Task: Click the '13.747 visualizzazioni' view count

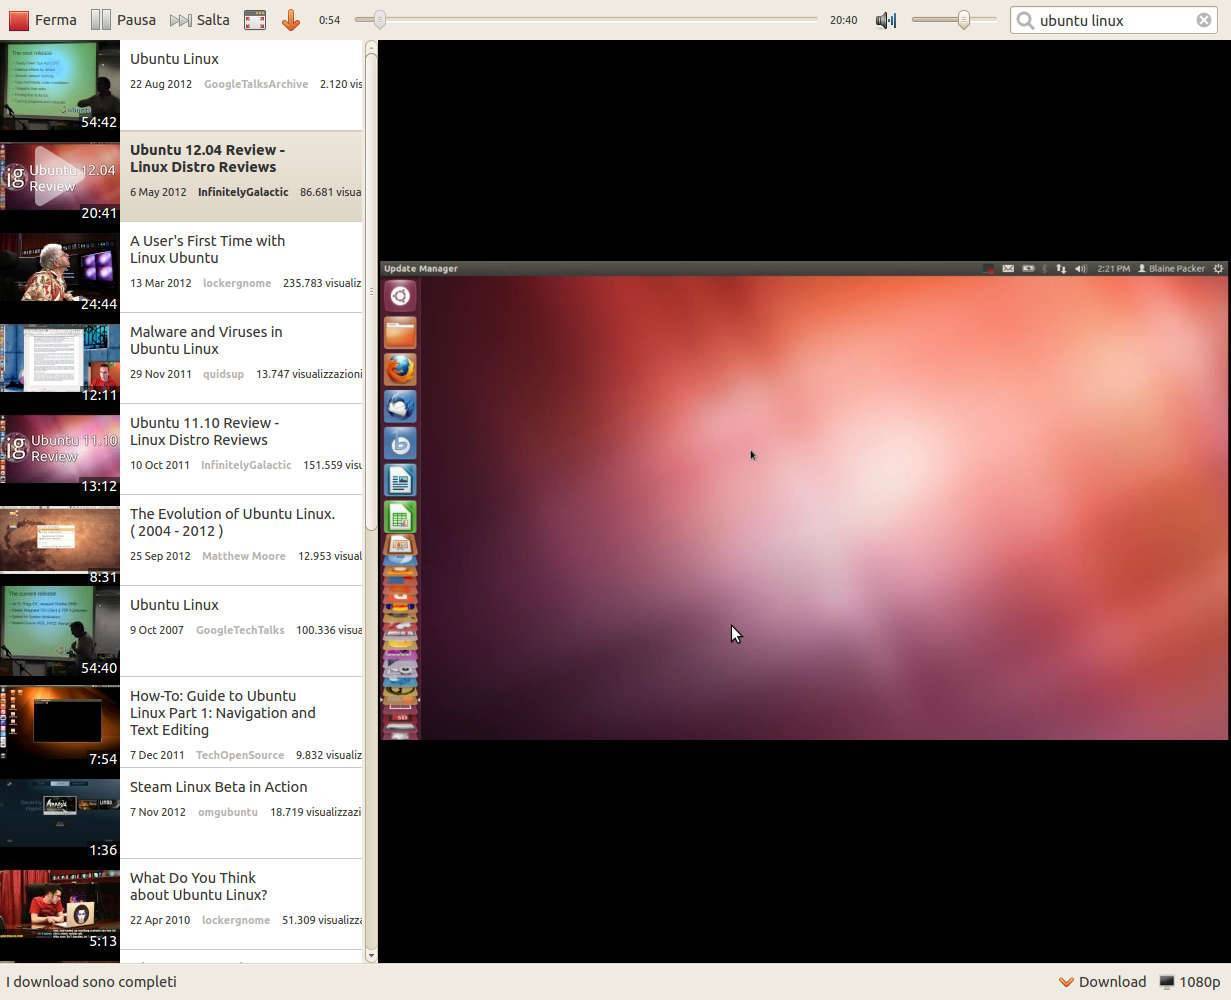Action: coord(309,374)
